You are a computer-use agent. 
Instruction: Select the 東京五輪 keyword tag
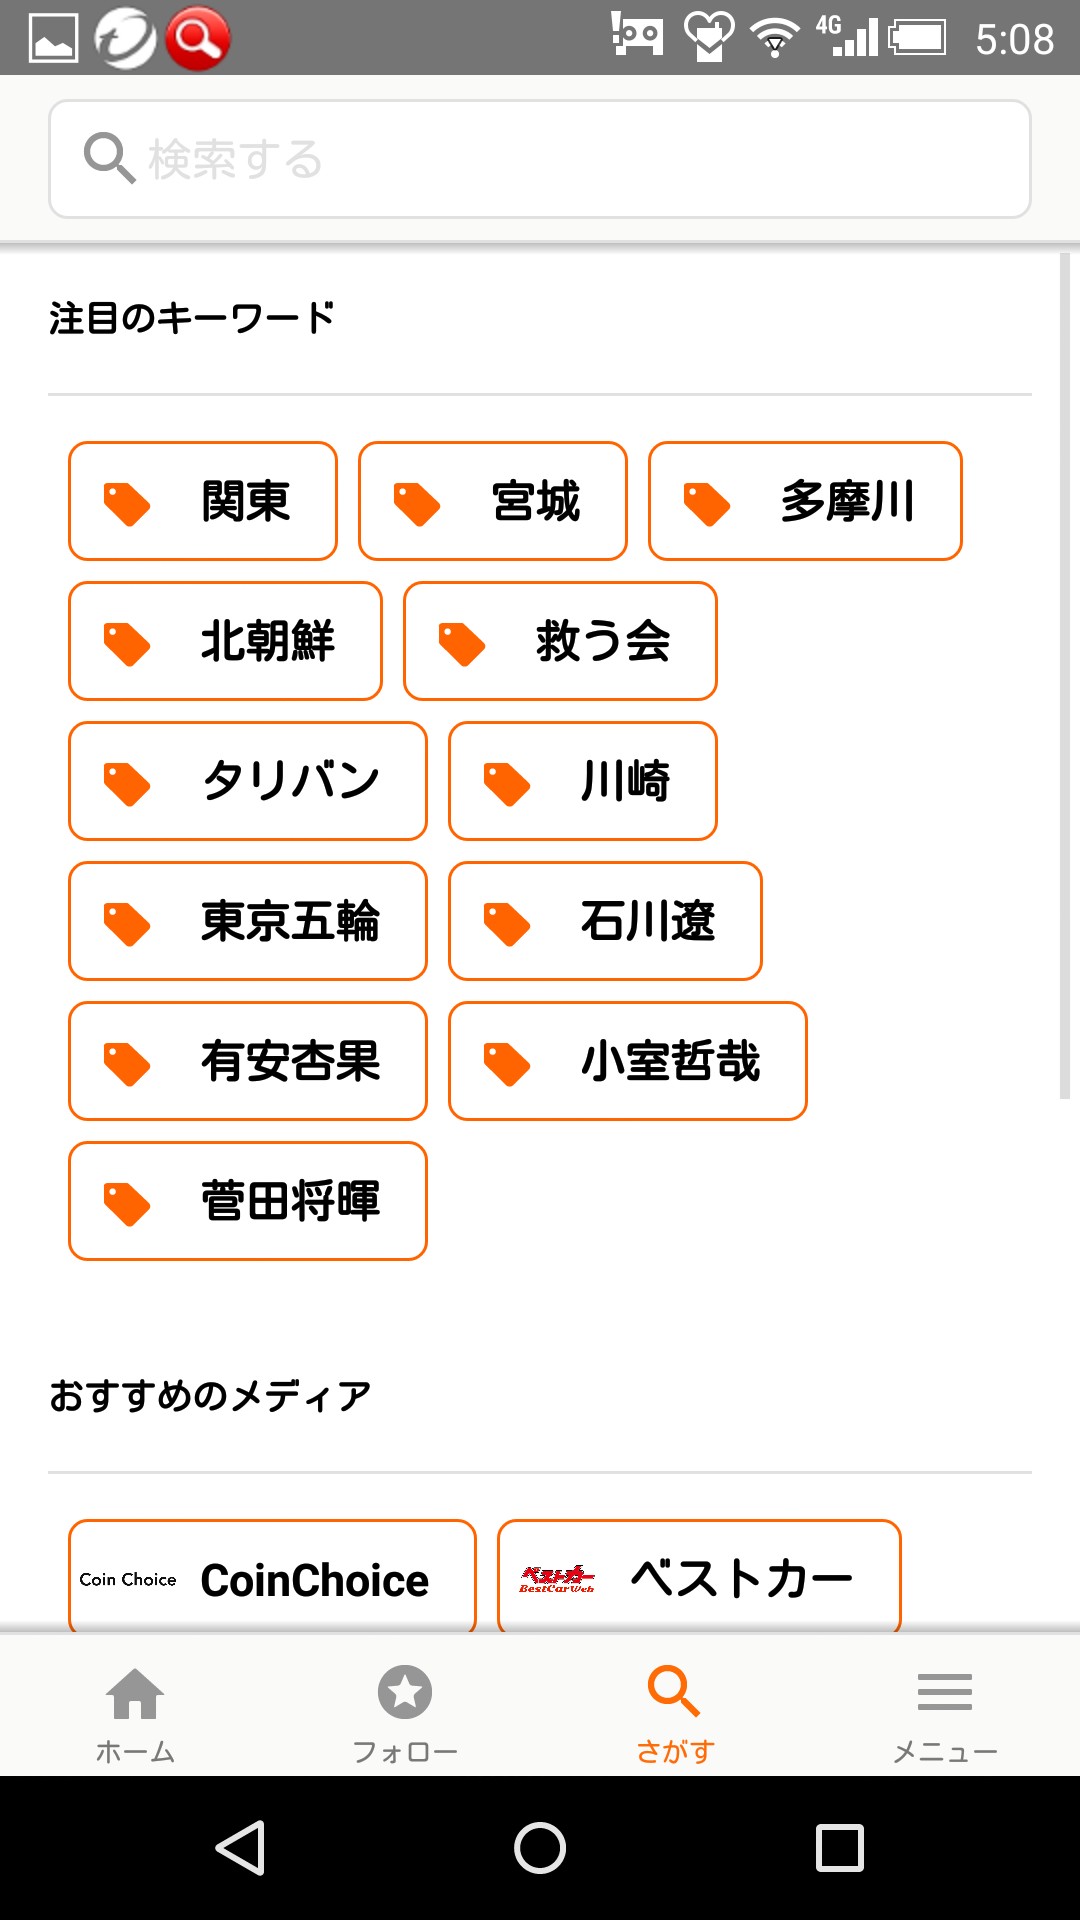pos(248,921)
